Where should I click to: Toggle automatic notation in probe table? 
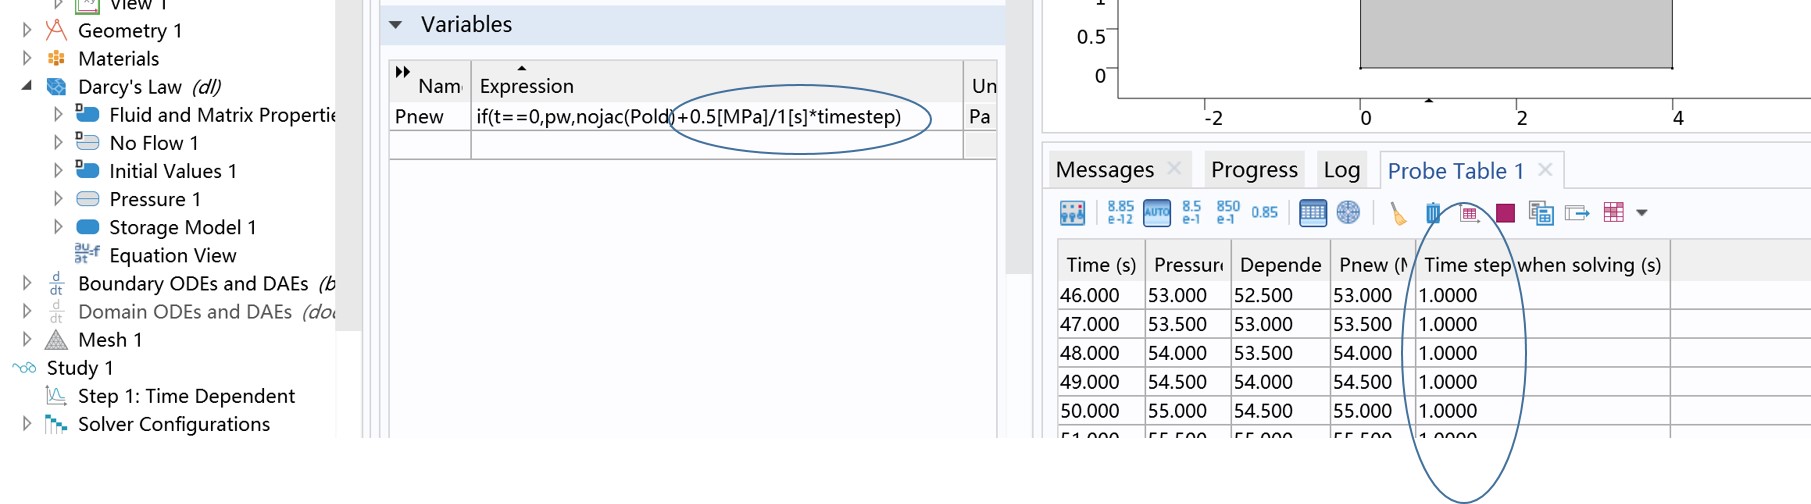tap(1156, 212)
